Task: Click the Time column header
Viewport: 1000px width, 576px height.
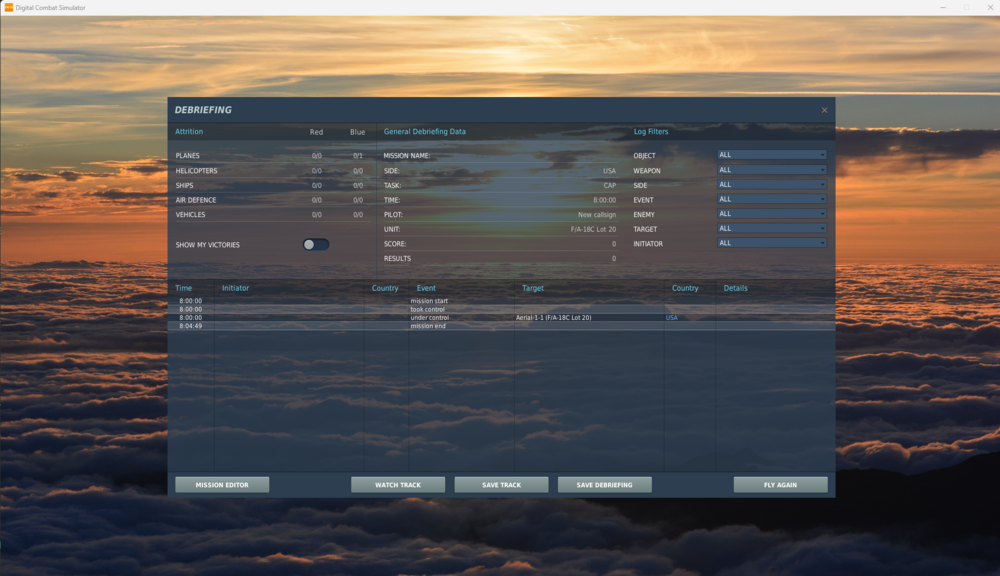Action: pos(183,288)
